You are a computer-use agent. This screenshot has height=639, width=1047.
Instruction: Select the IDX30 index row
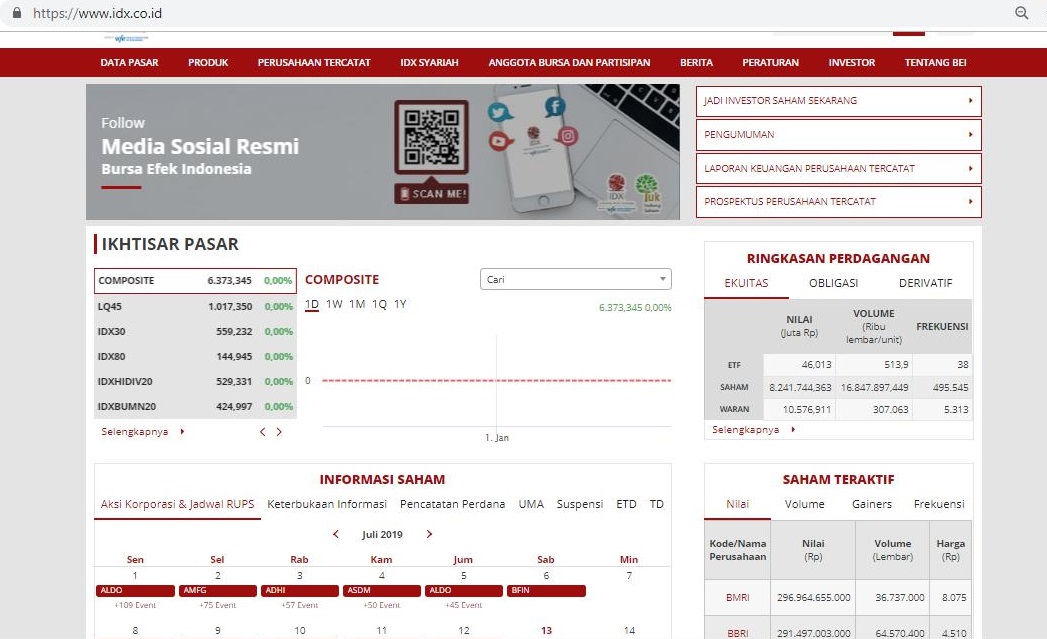[195, 332]
